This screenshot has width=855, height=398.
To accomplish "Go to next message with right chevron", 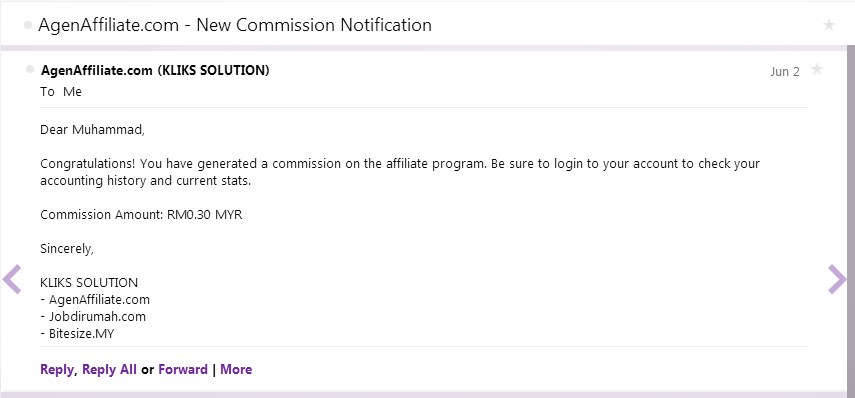I will coord(837,279).
